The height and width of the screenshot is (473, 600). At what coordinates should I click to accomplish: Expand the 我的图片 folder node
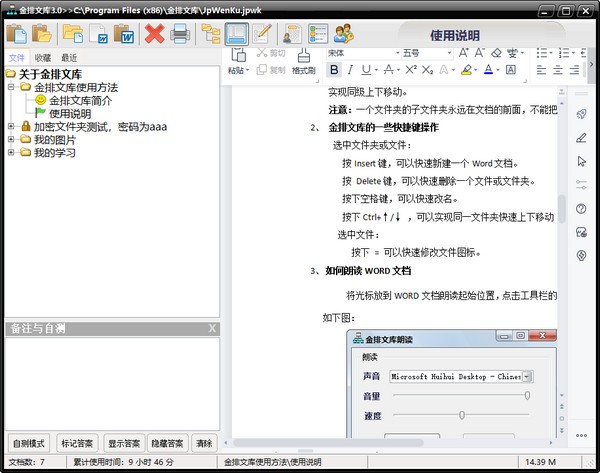(x=10, y=140)
